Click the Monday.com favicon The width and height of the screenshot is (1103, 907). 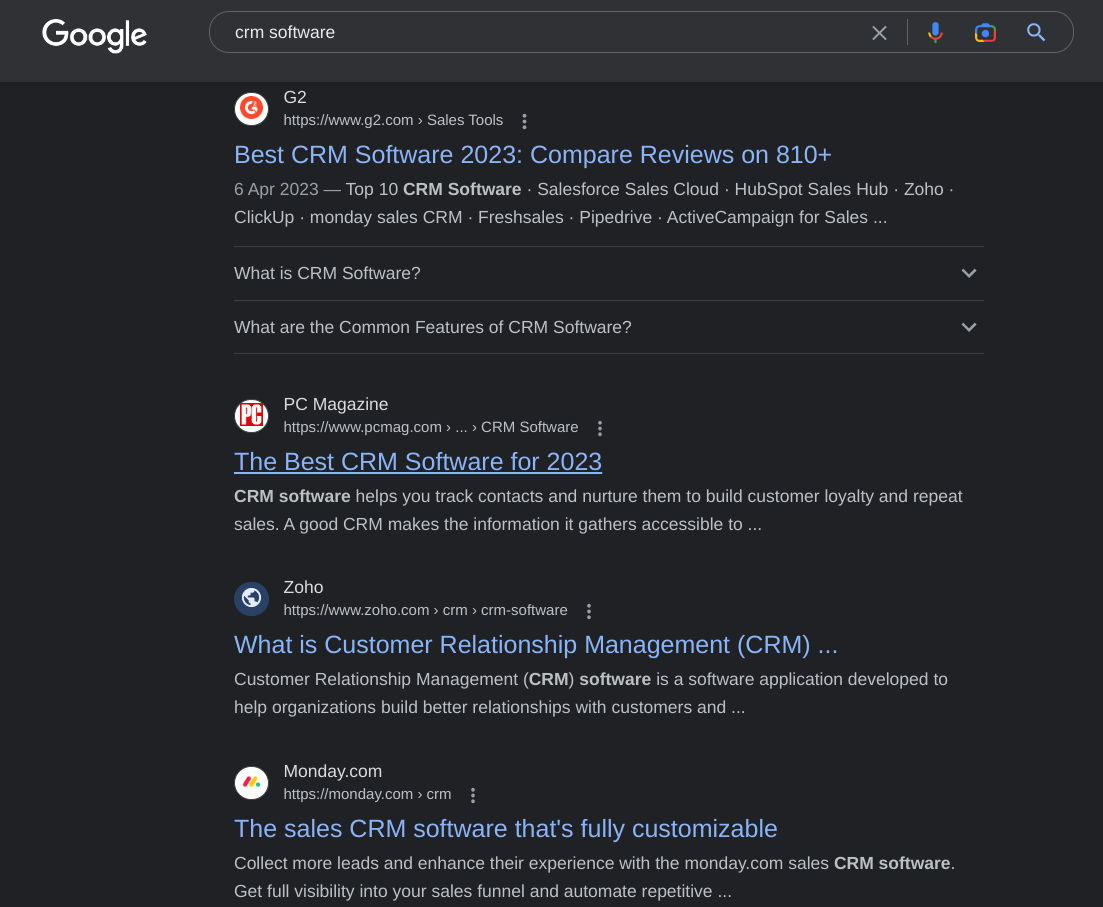[x=251, y=782]
